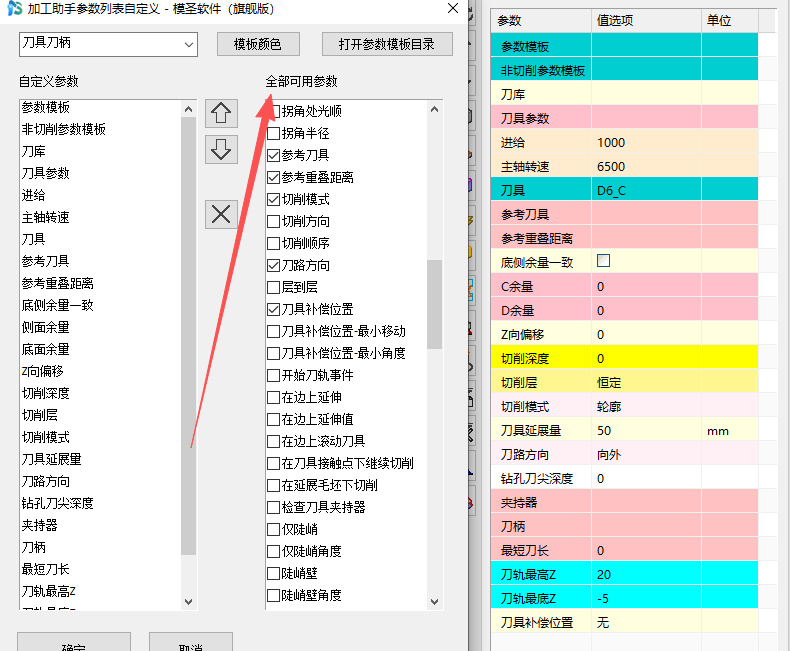The image size is (790, 651).
Task: Enable the 仅陡峭 checkbox
Action: point(274,530)
